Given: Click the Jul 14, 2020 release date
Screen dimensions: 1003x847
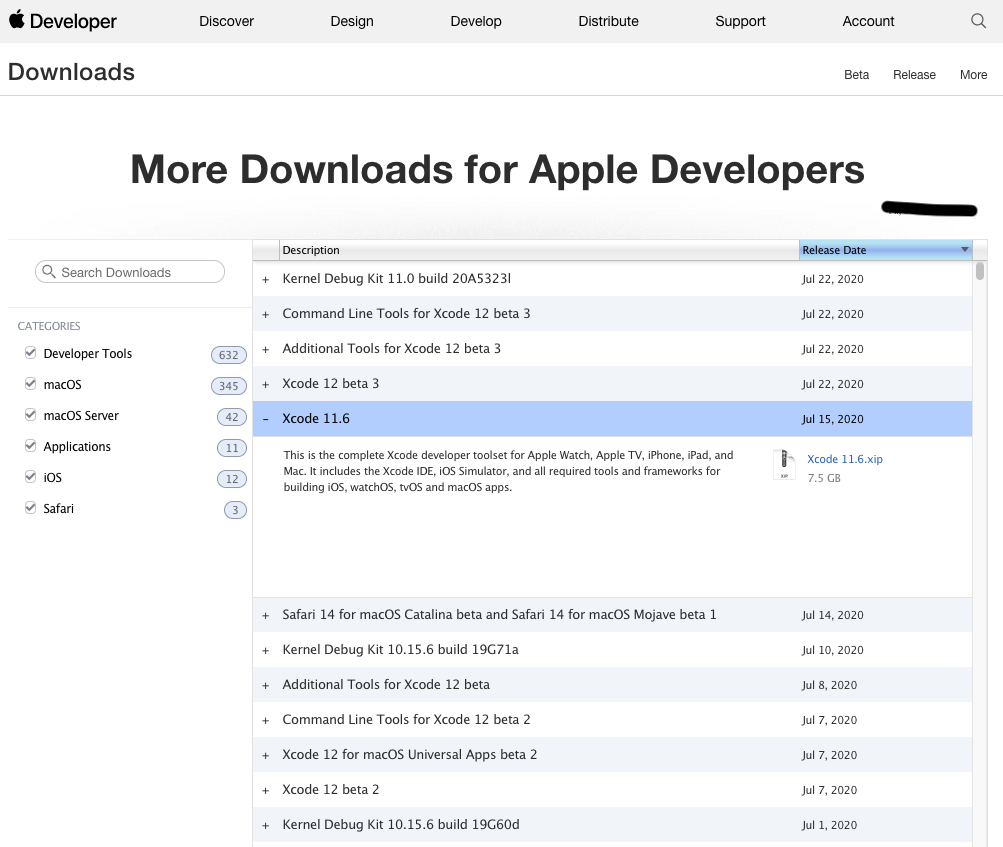Looking at the screenshot, I should [x=832, y=615].
